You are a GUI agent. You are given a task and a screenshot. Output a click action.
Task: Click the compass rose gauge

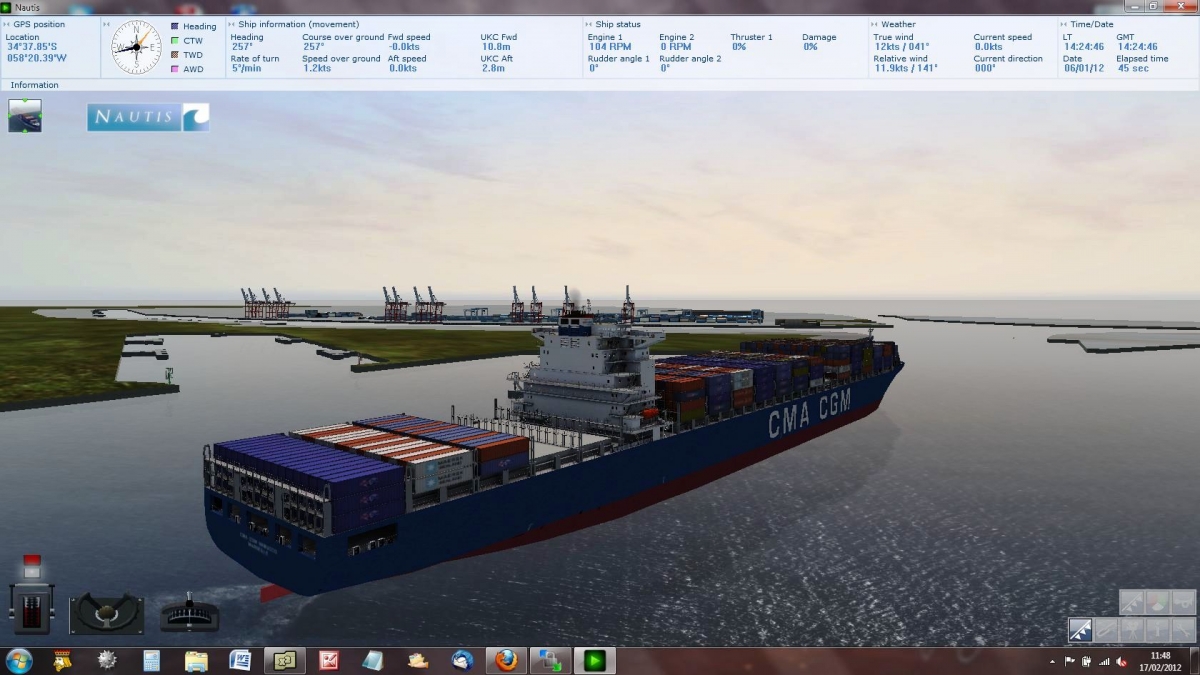coord(136,47)
